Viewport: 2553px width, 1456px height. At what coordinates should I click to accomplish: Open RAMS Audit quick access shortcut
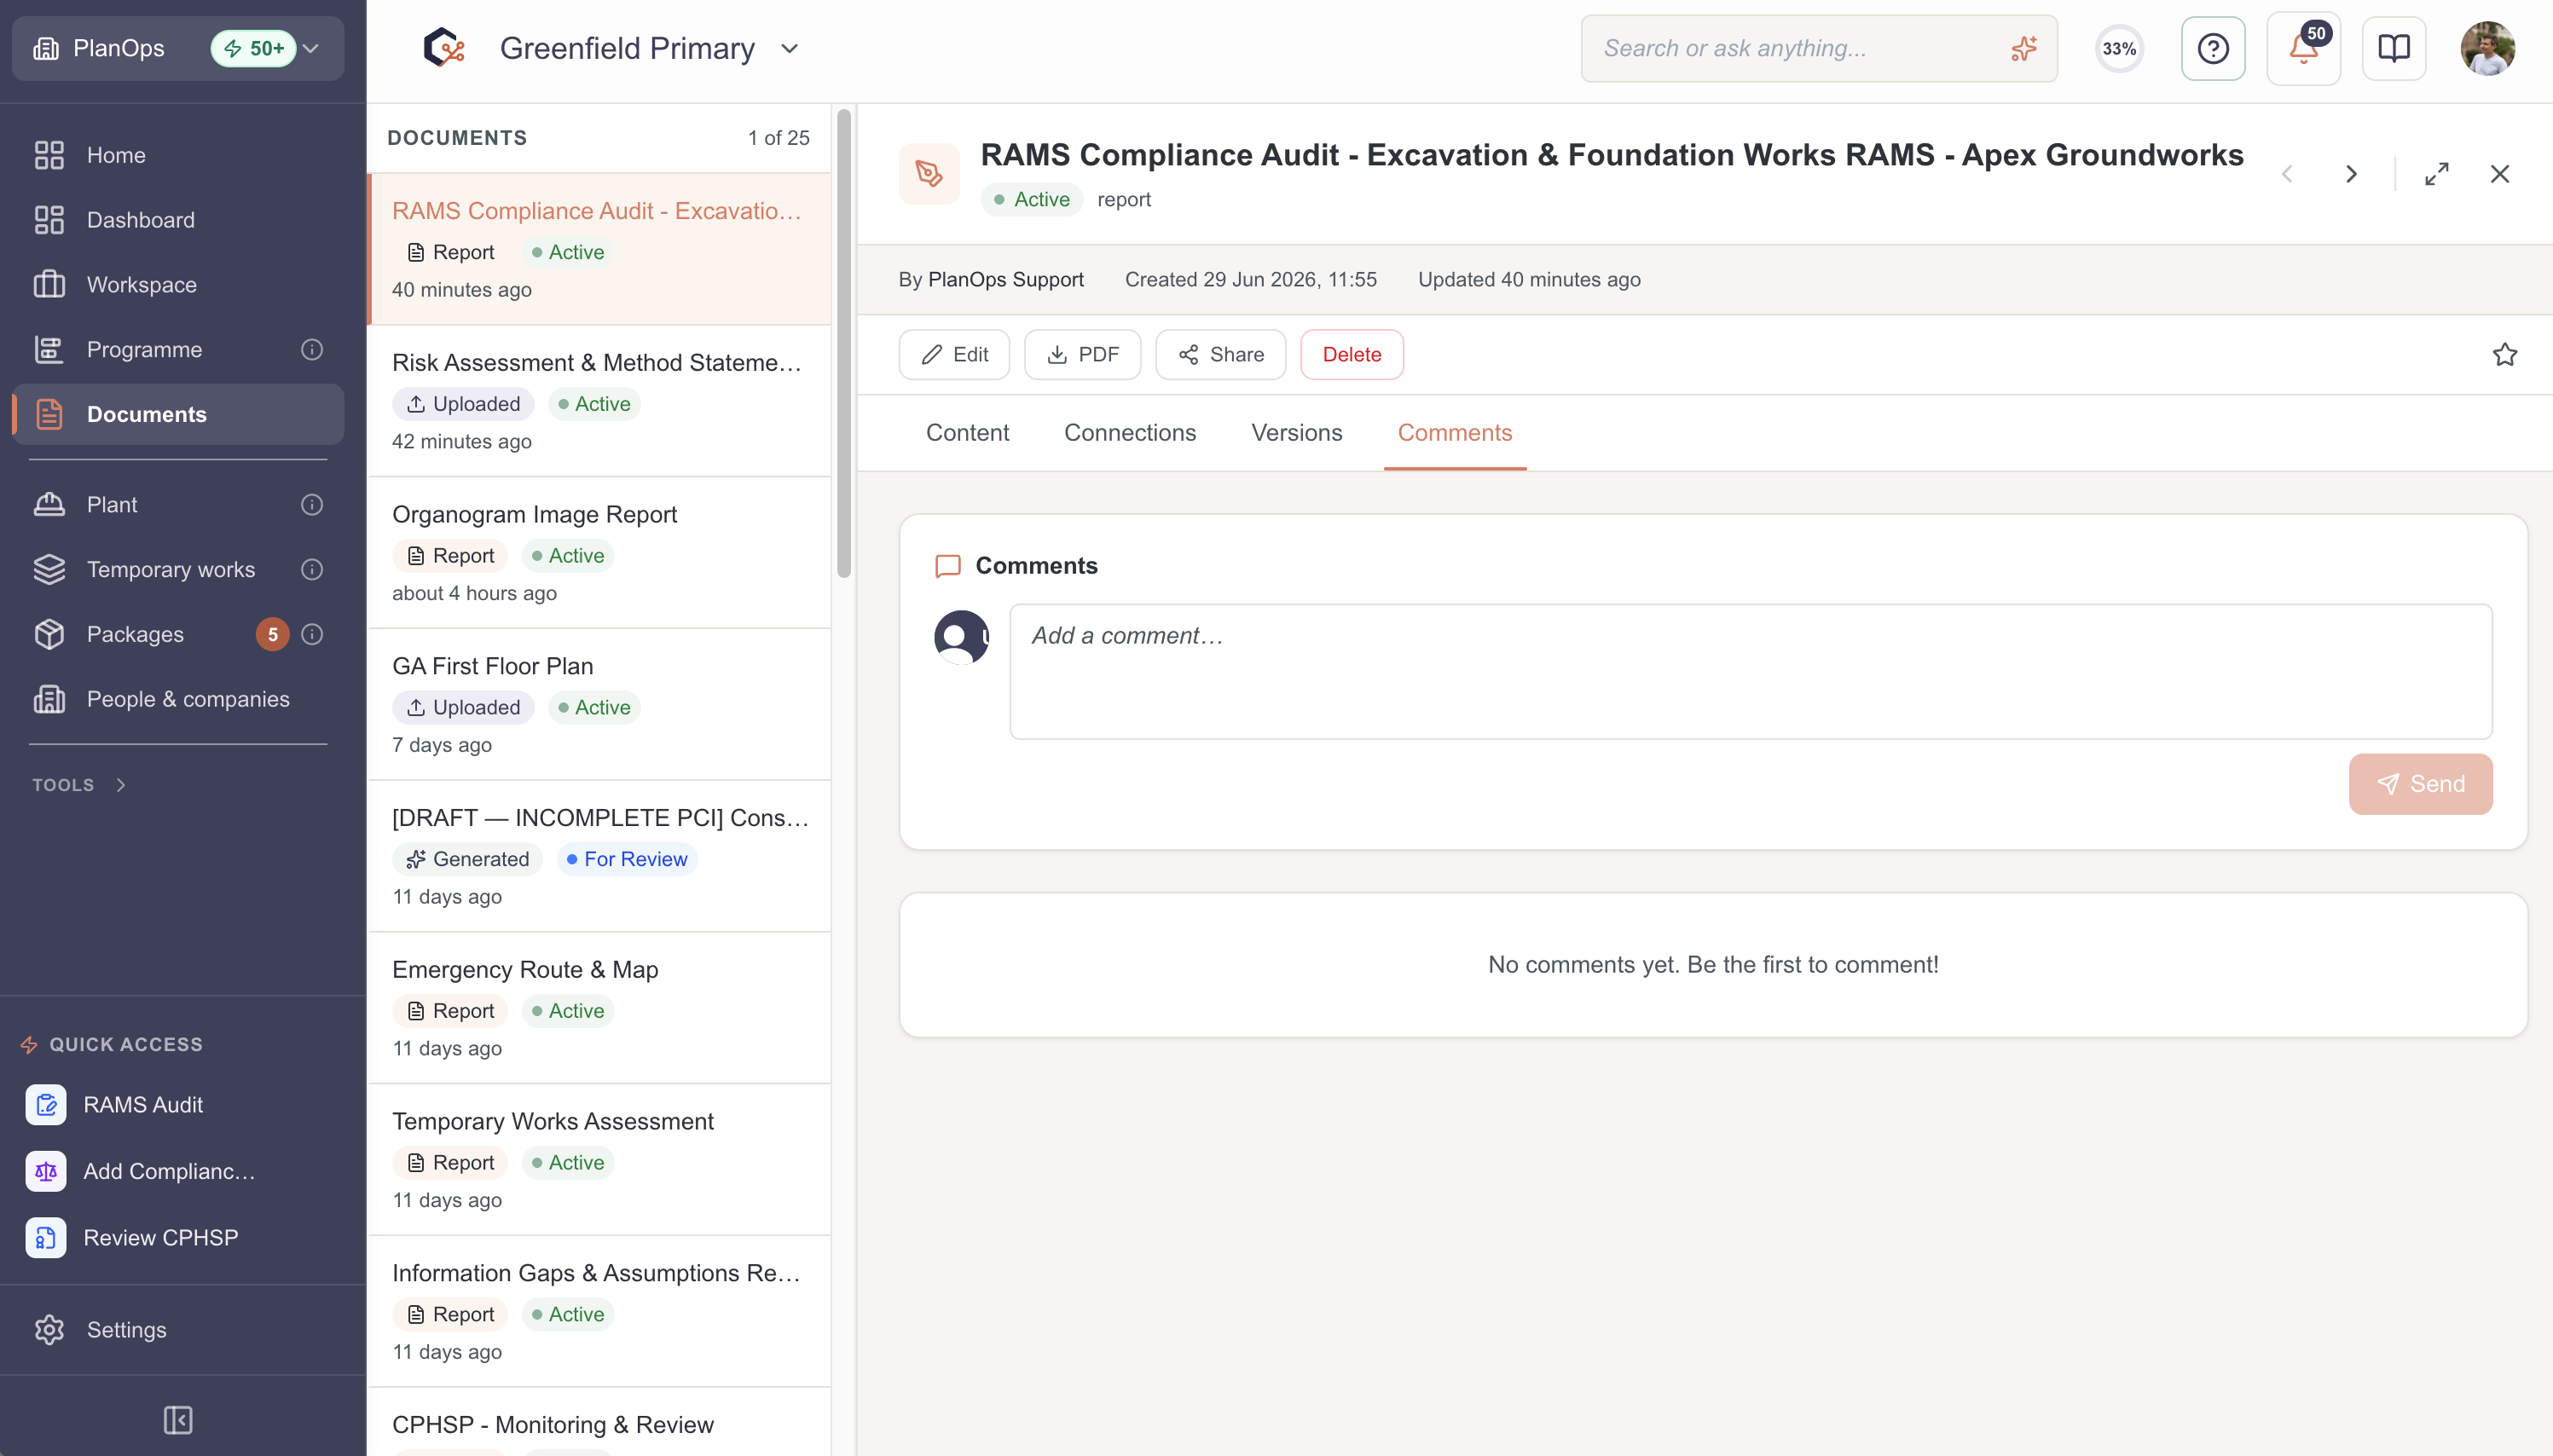178,1105
